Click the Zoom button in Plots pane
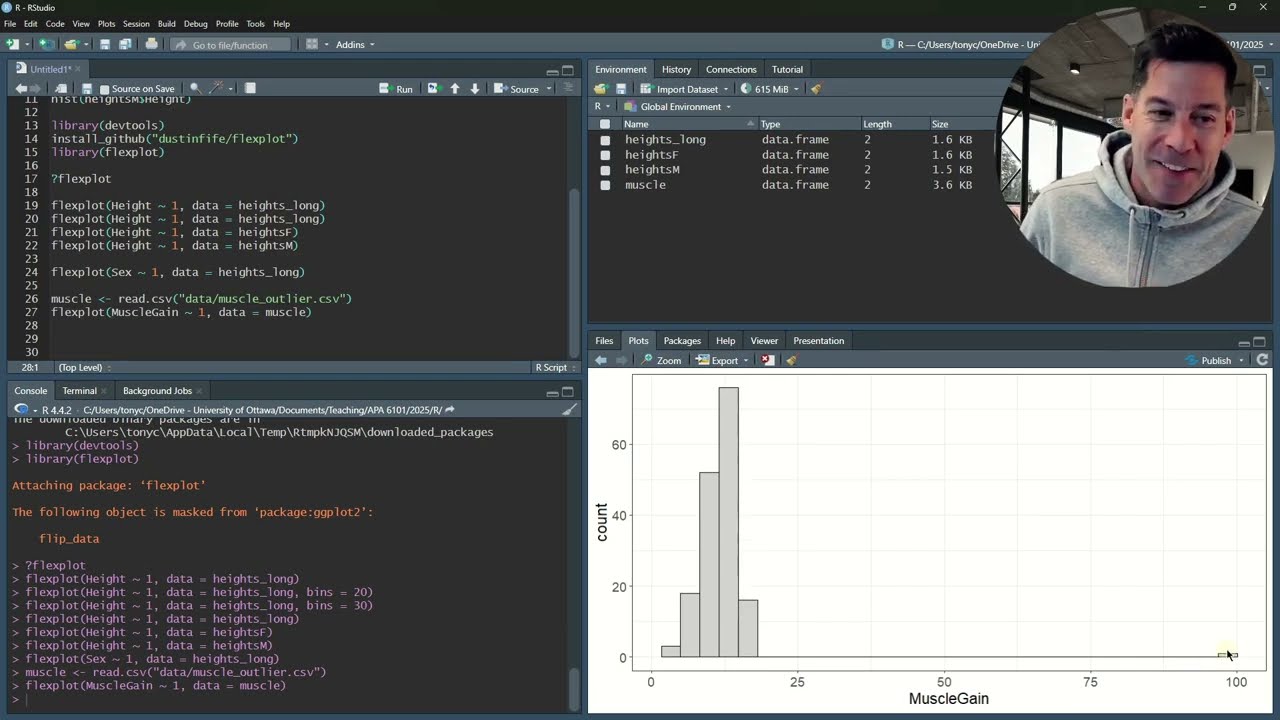The image size is (1280, 720). click(x=661, y=360)
